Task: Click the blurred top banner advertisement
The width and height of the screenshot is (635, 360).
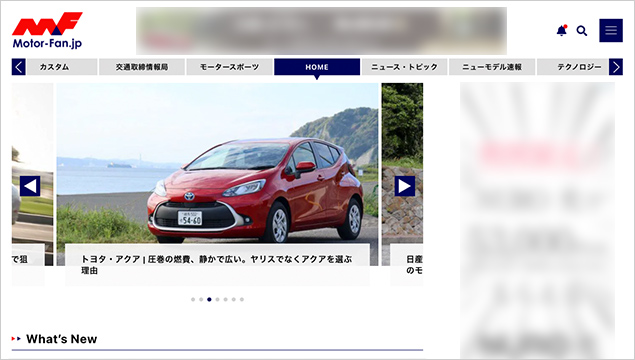Action: coord(321,31)
